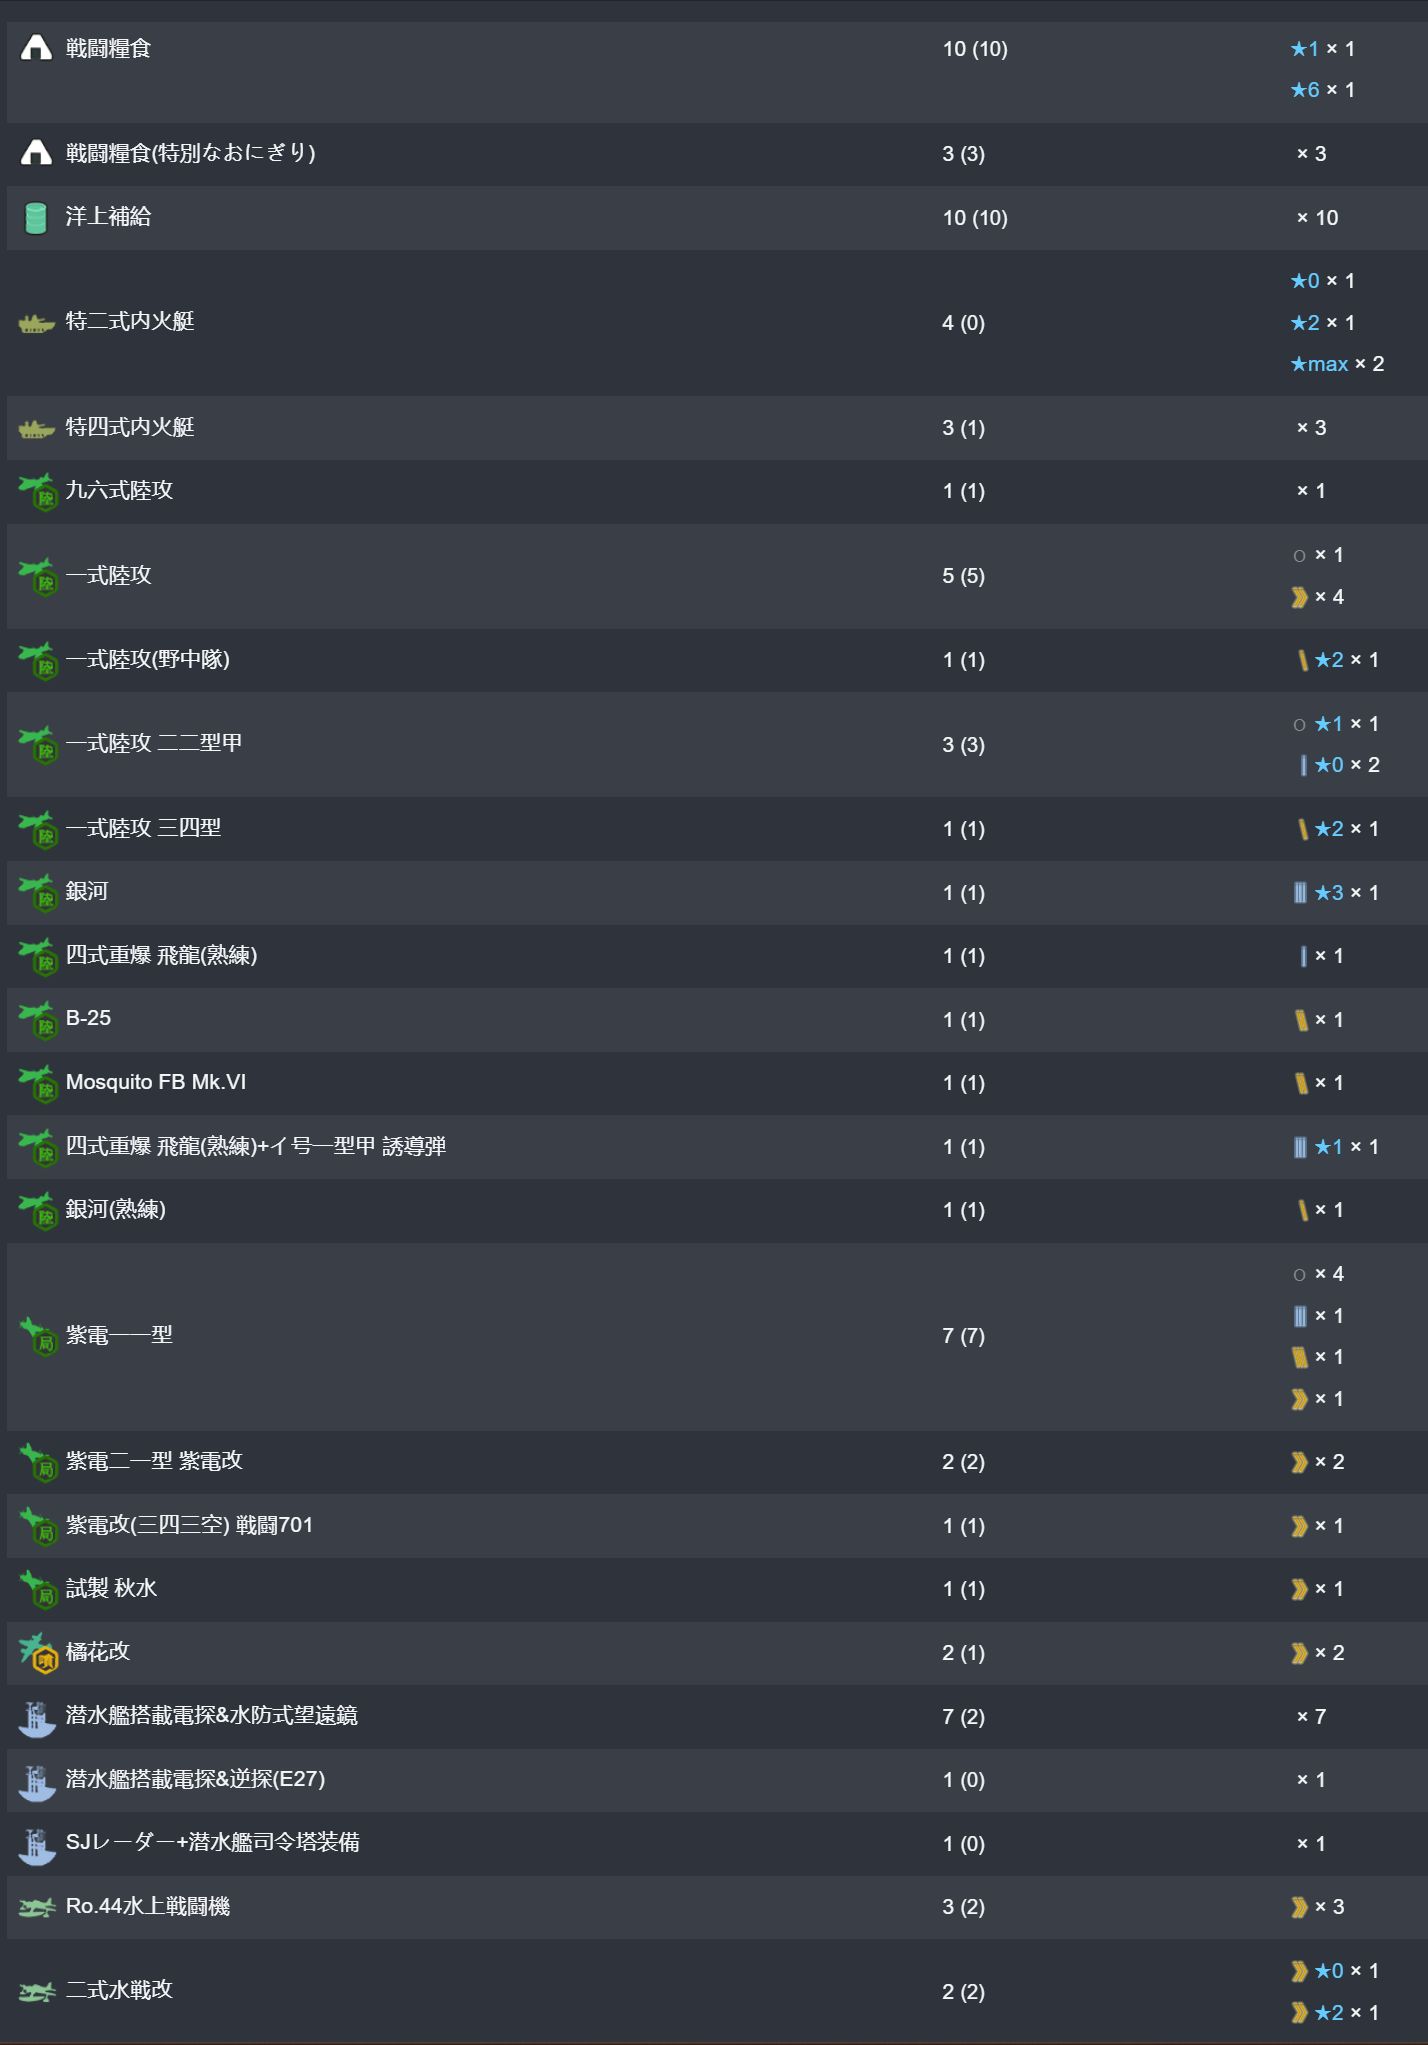Click the green drum icon for 洋上補給
The image size is (1428, 2045).
click(36, 217)
